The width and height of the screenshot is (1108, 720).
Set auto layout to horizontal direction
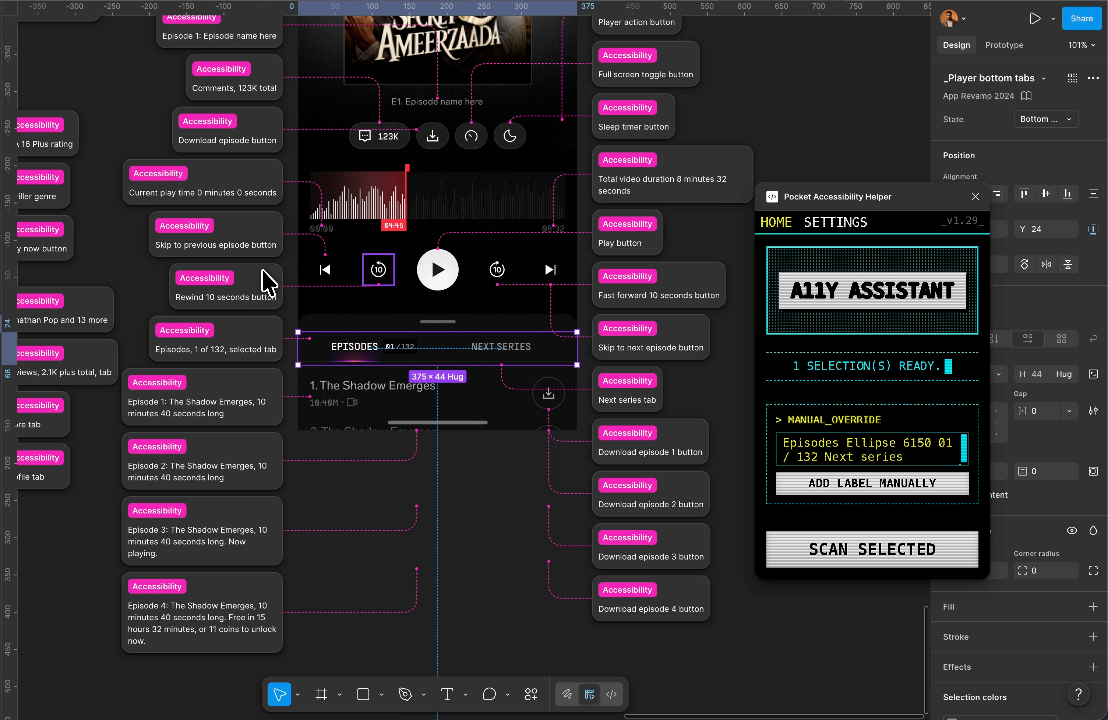click(x=1027, y=339)
